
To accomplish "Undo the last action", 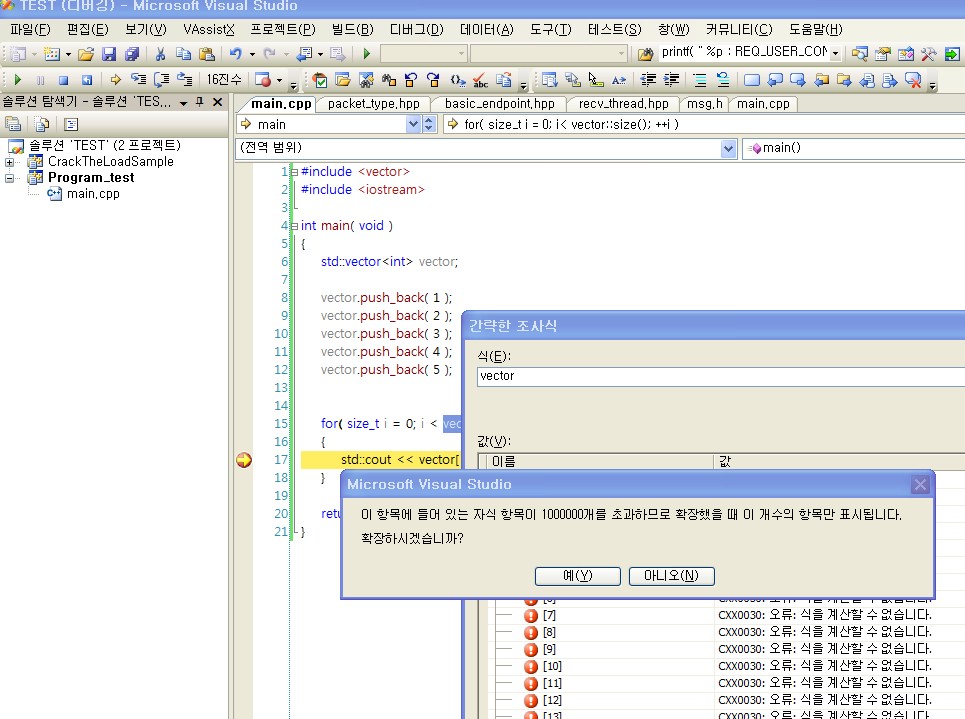I will click(236, 54).
